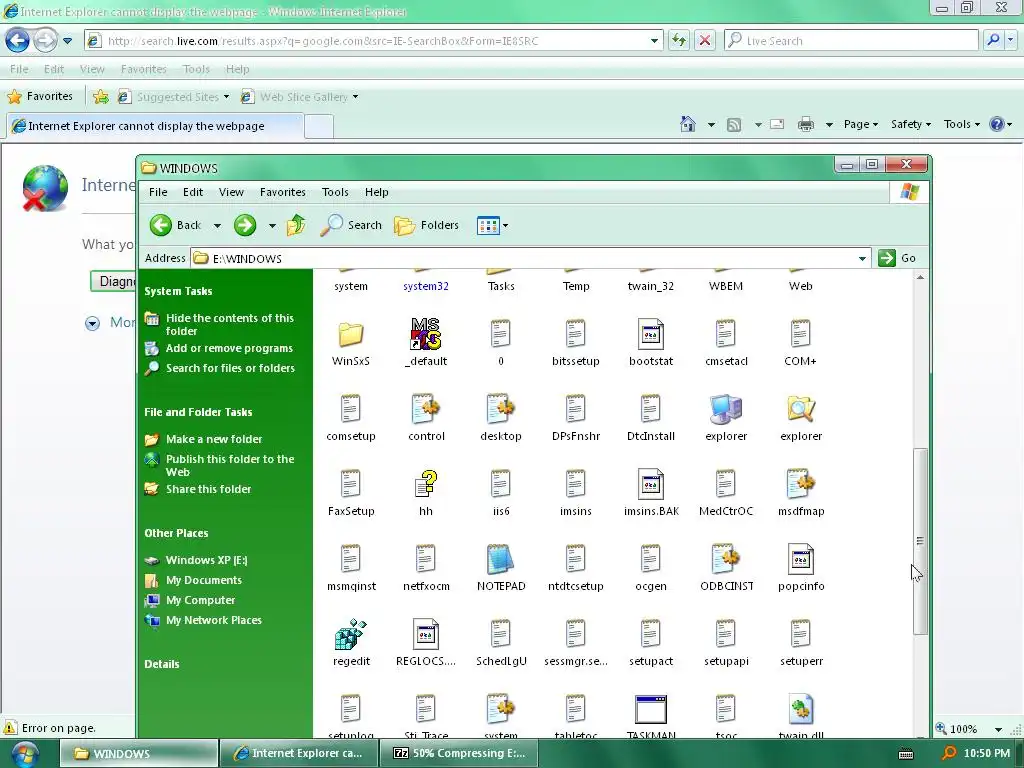Switch to Internet Explorer taskbar button
Screen dimensions: 1024x768
pyautogui.click(x=298, y=754)
